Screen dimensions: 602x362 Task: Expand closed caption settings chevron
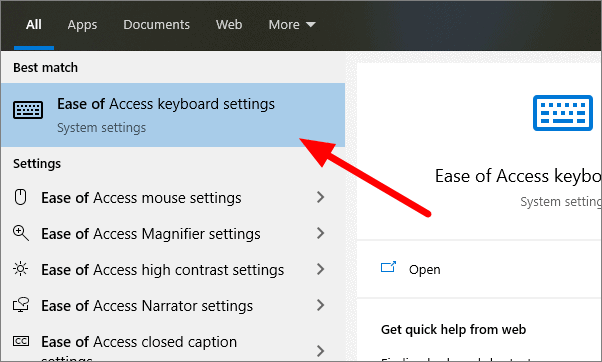pyautogui.click(x=321, y=350)
